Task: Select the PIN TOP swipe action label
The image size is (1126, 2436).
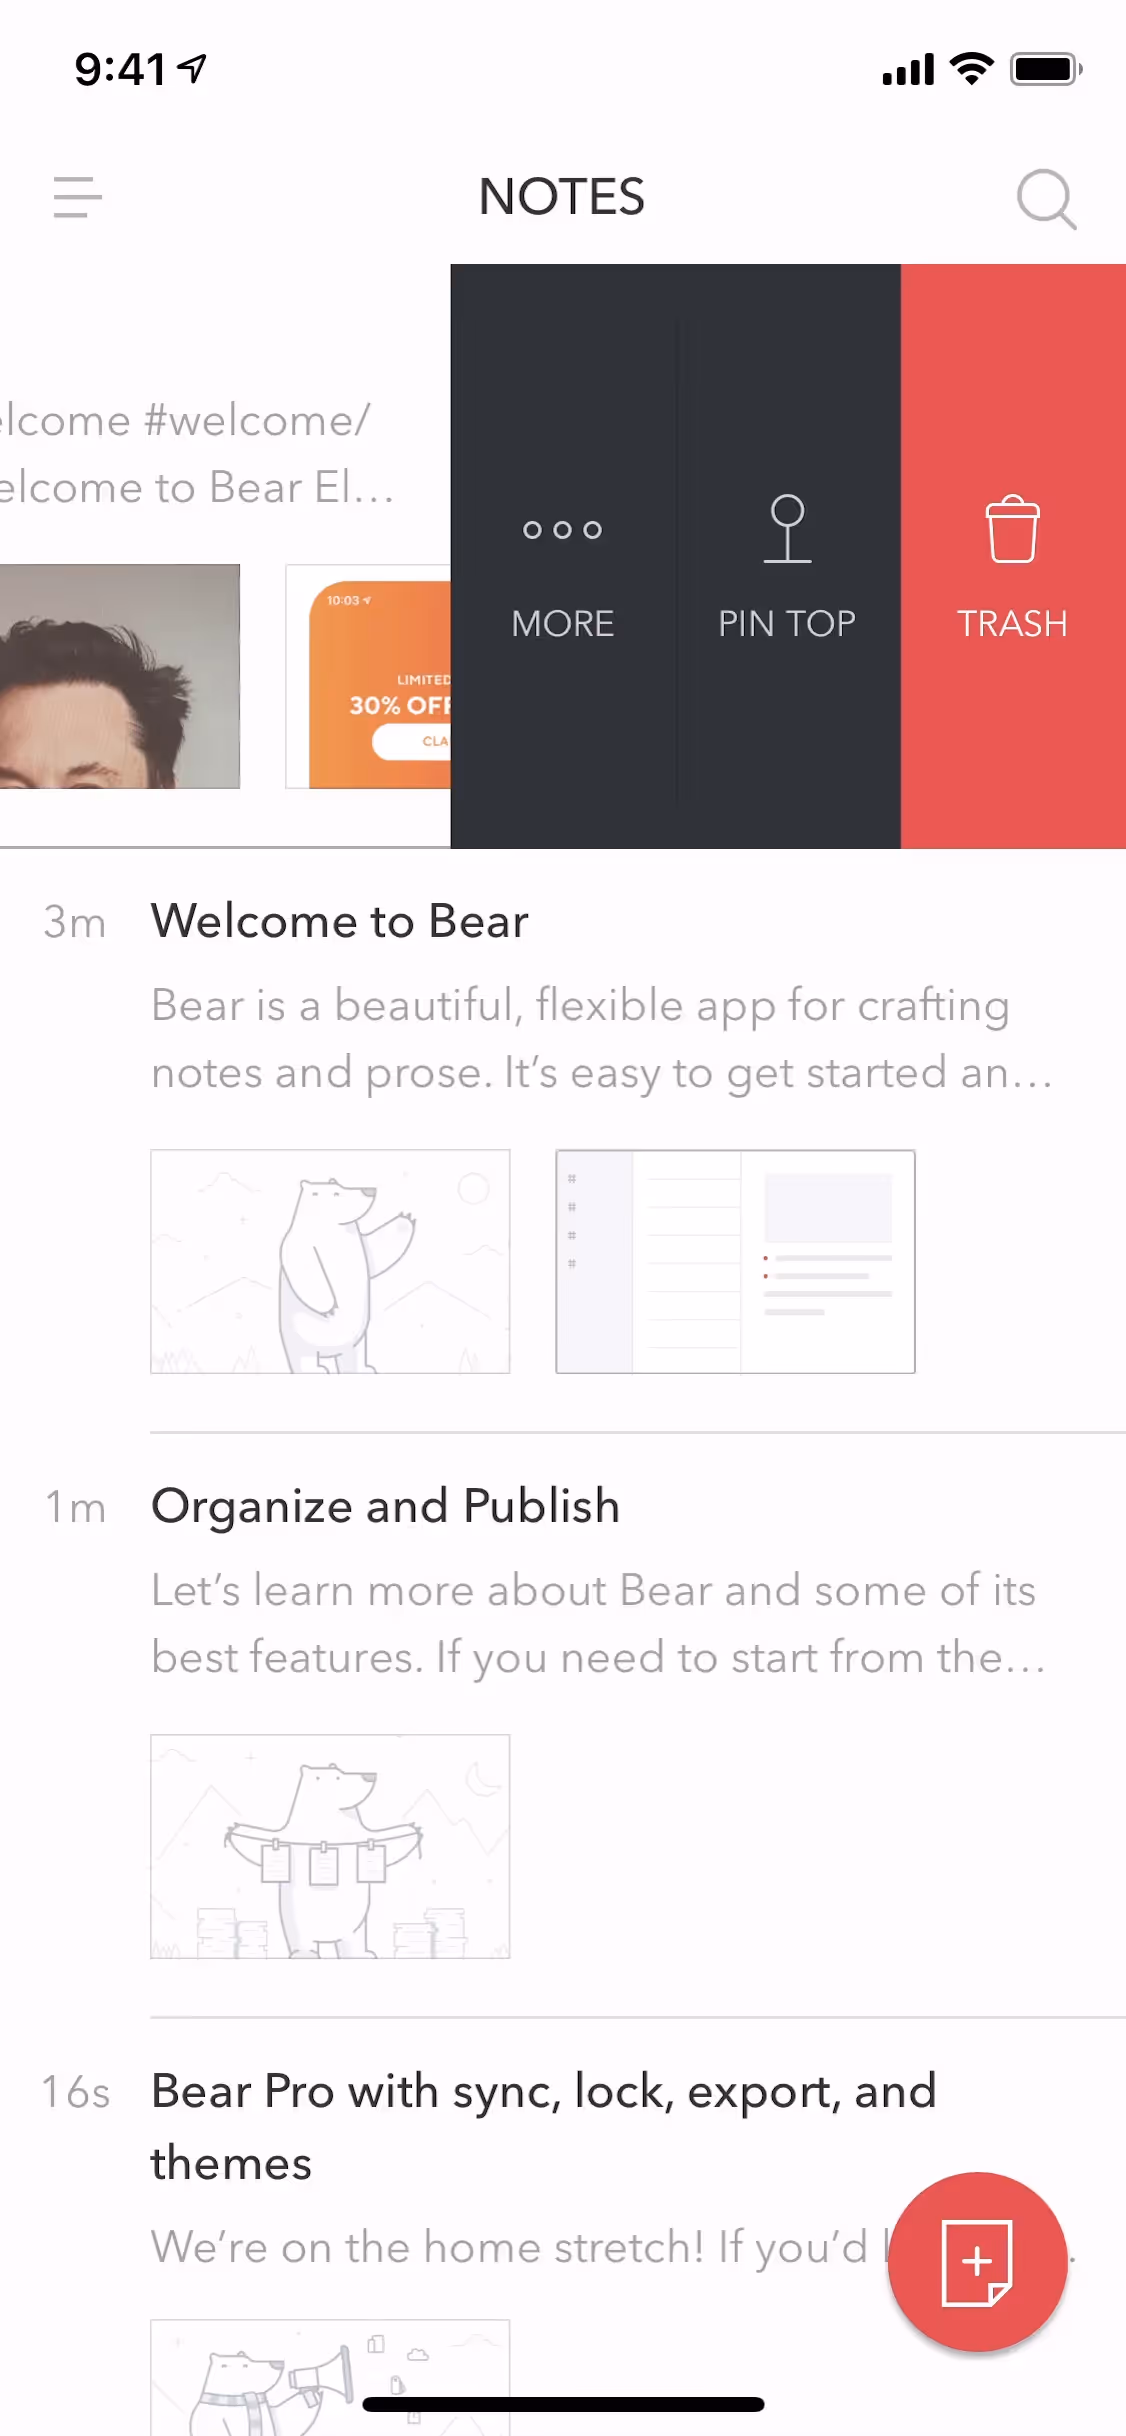Action: click(787, 624)
